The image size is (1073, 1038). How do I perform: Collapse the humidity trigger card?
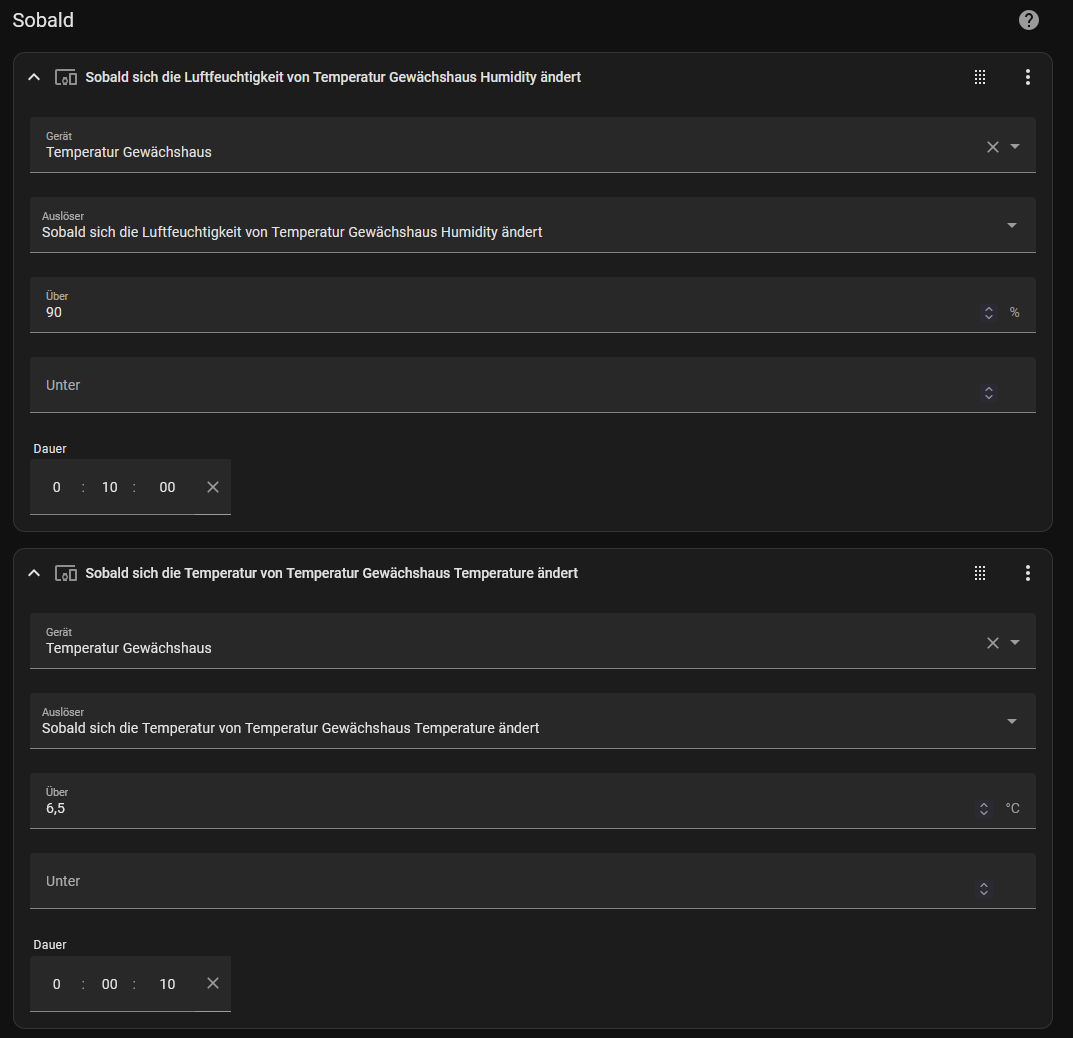point(34,77)
